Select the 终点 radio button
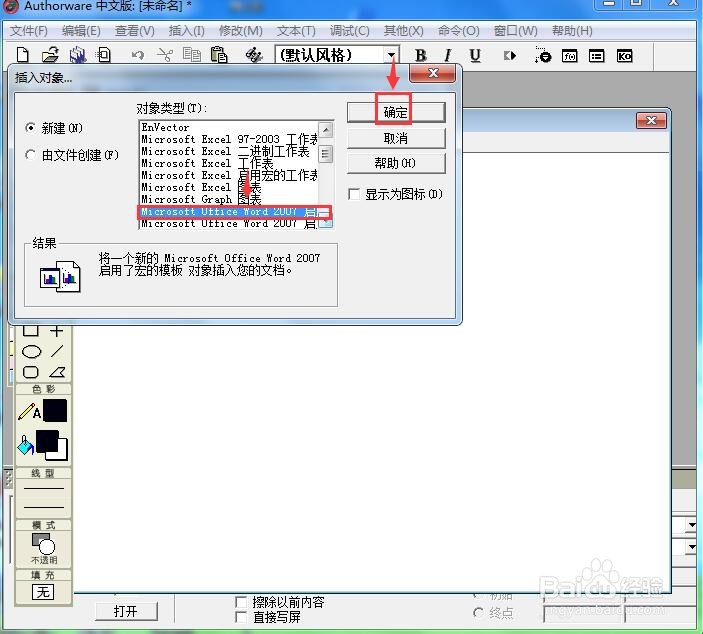This screenshot has width=703, height=634. point(478,612)
